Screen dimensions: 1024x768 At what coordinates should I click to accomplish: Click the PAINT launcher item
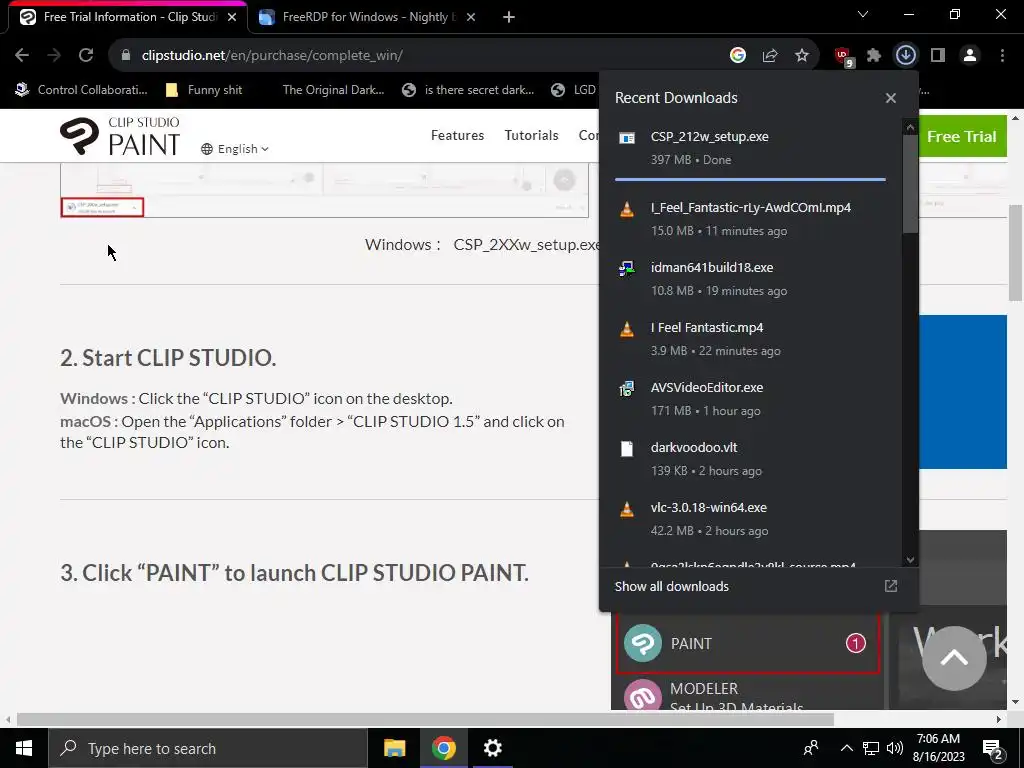[748, 643]
